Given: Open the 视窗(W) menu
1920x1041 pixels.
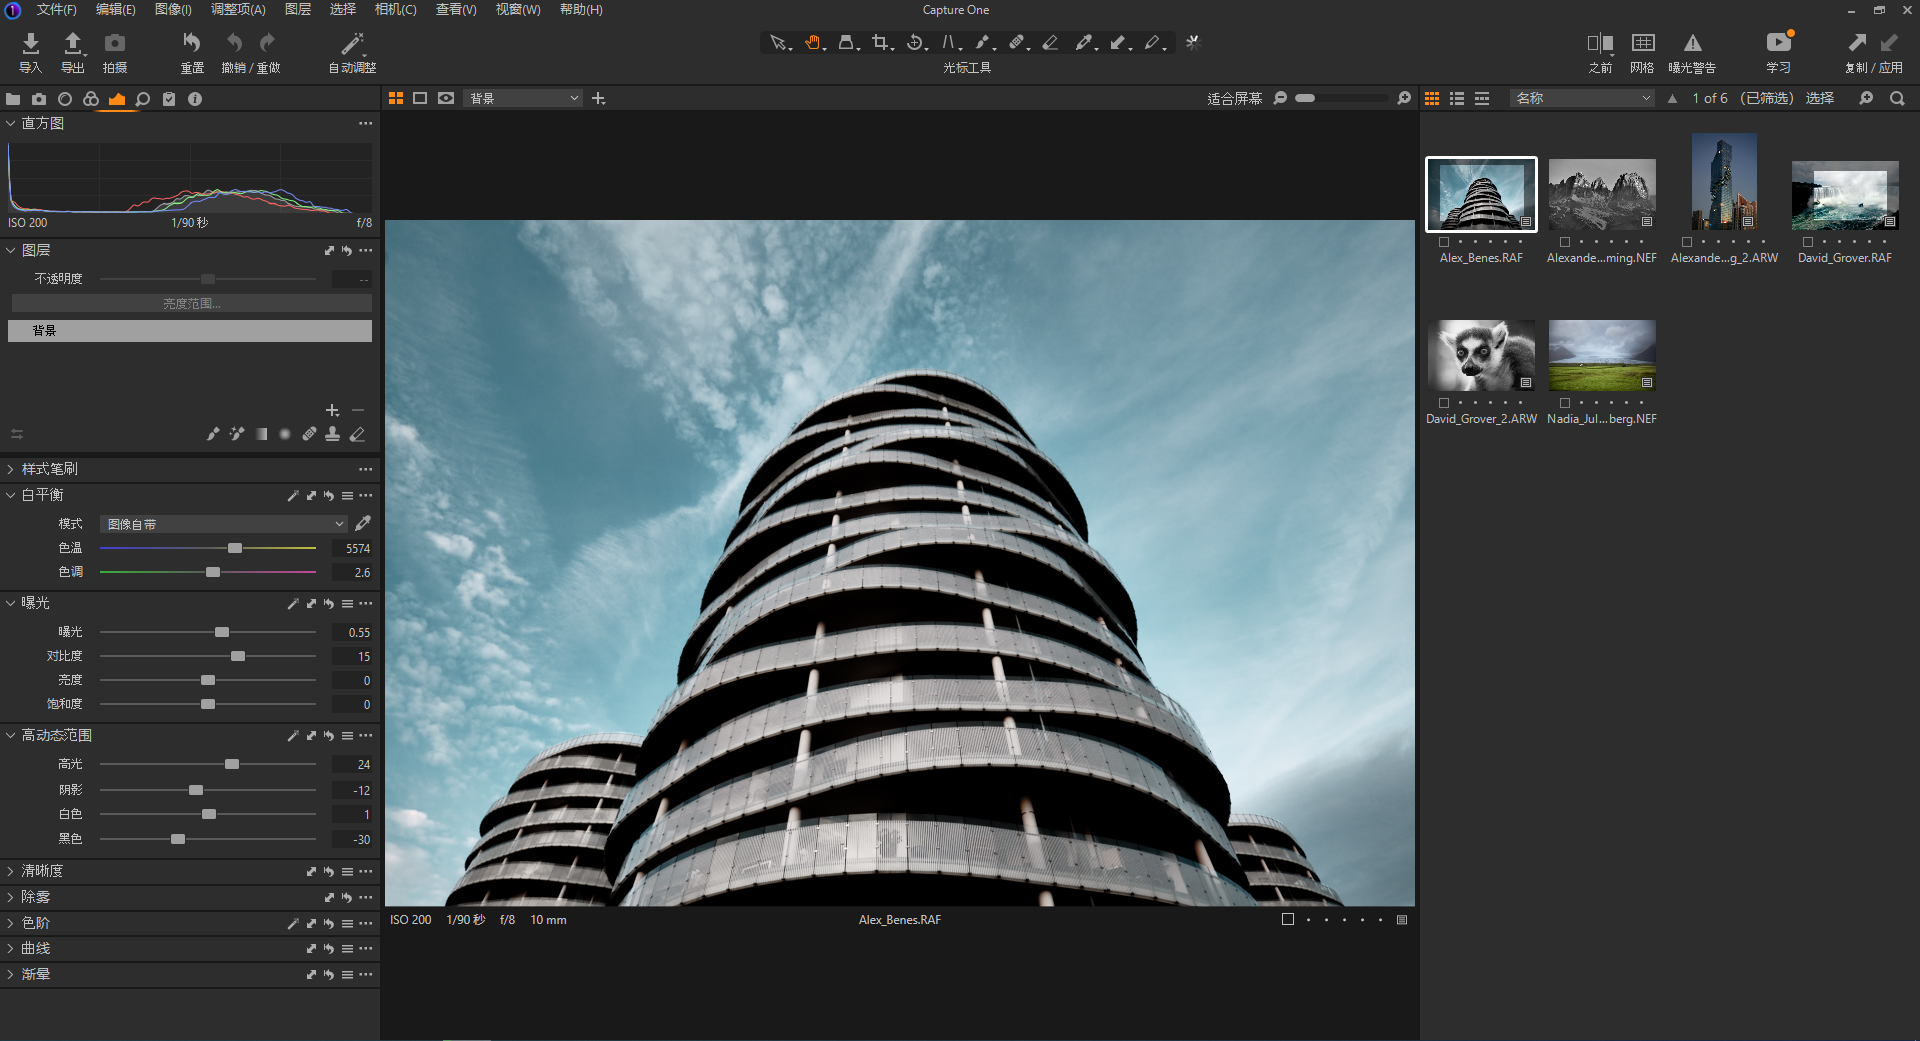Looking at the screenshot, I should [x=518, y=9].
